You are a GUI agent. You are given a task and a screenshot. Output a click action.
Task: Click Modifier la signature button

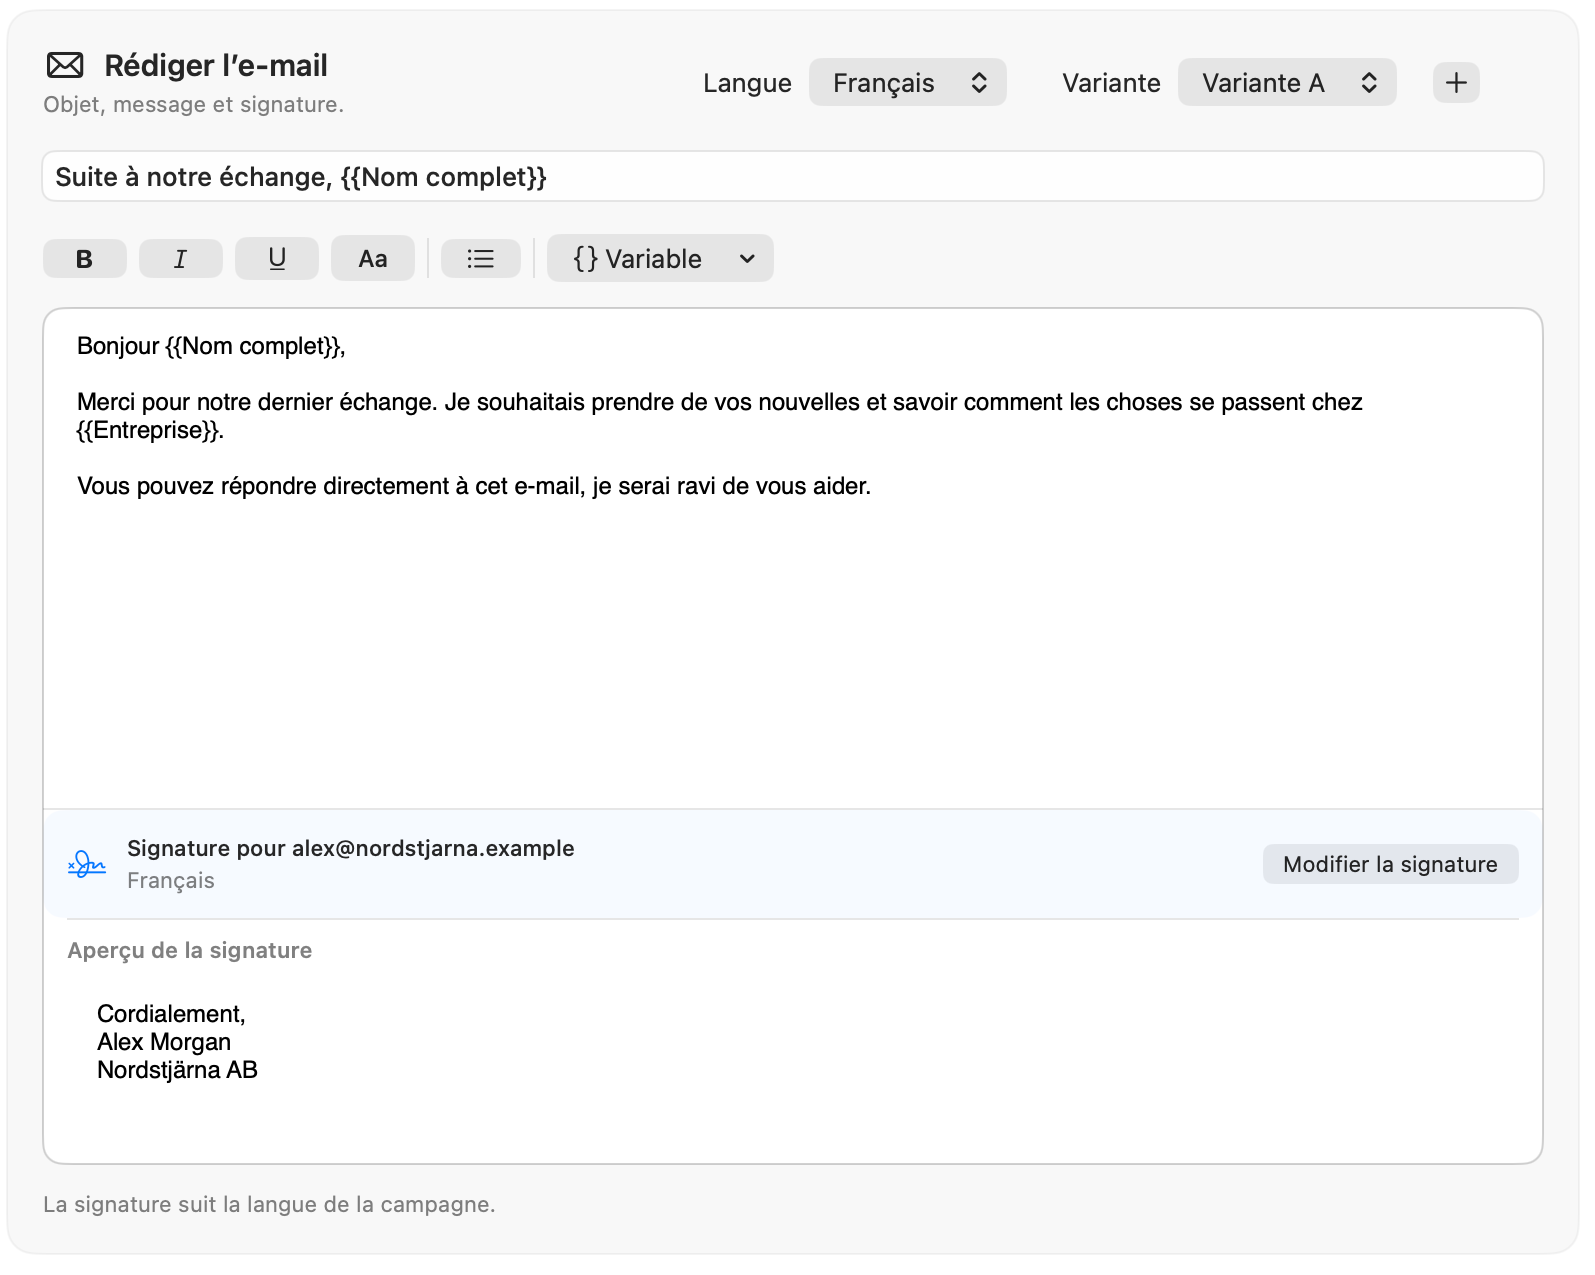[1390, 864]
